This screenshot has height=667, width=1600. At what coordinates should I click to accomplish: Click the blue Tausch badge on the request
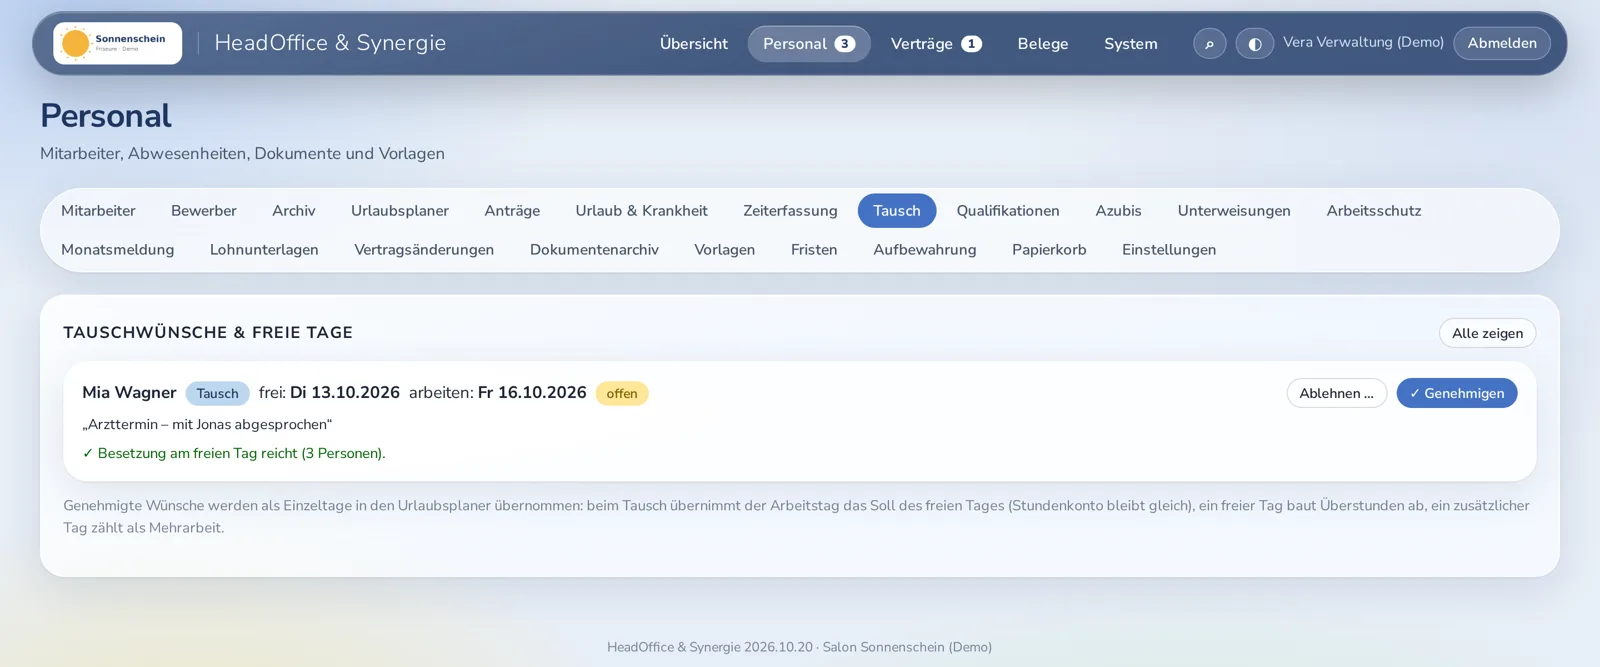pos(217,393)
